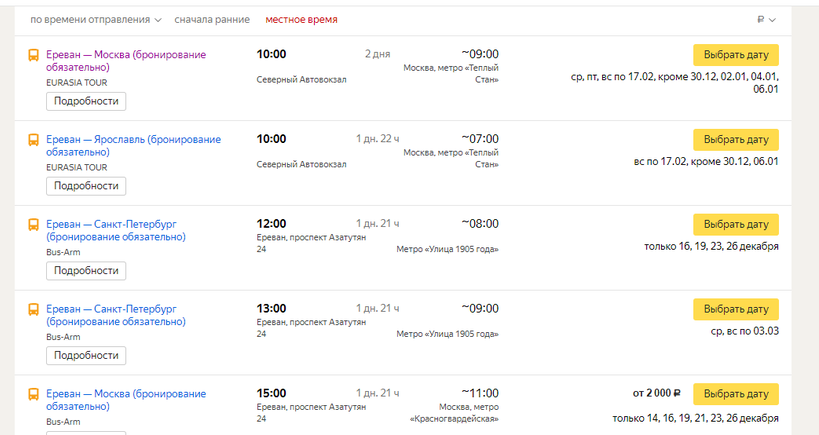Click bus icon beside 13:00 Санкт-Петербург route
Viewport: 819px width, 435px height.
click(33, 311)
